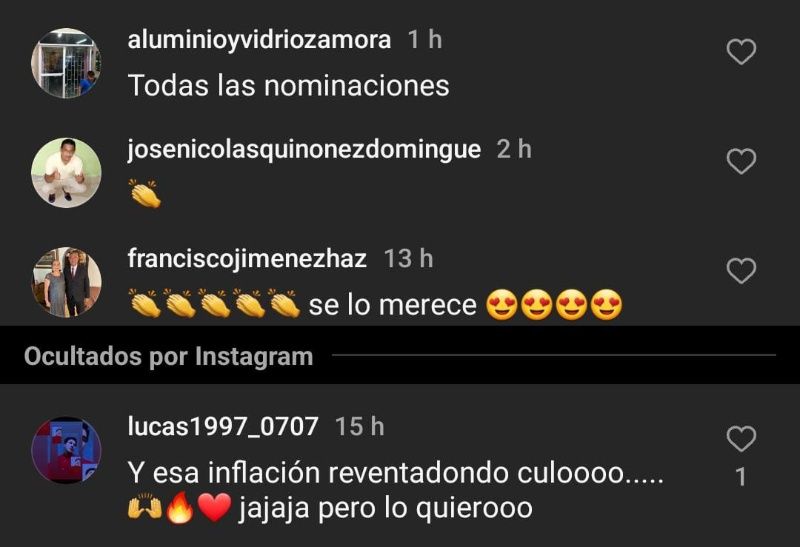View the like count on lucas1997_0707's comment
This screenshot has width=800, height=547.
[741, 478]
